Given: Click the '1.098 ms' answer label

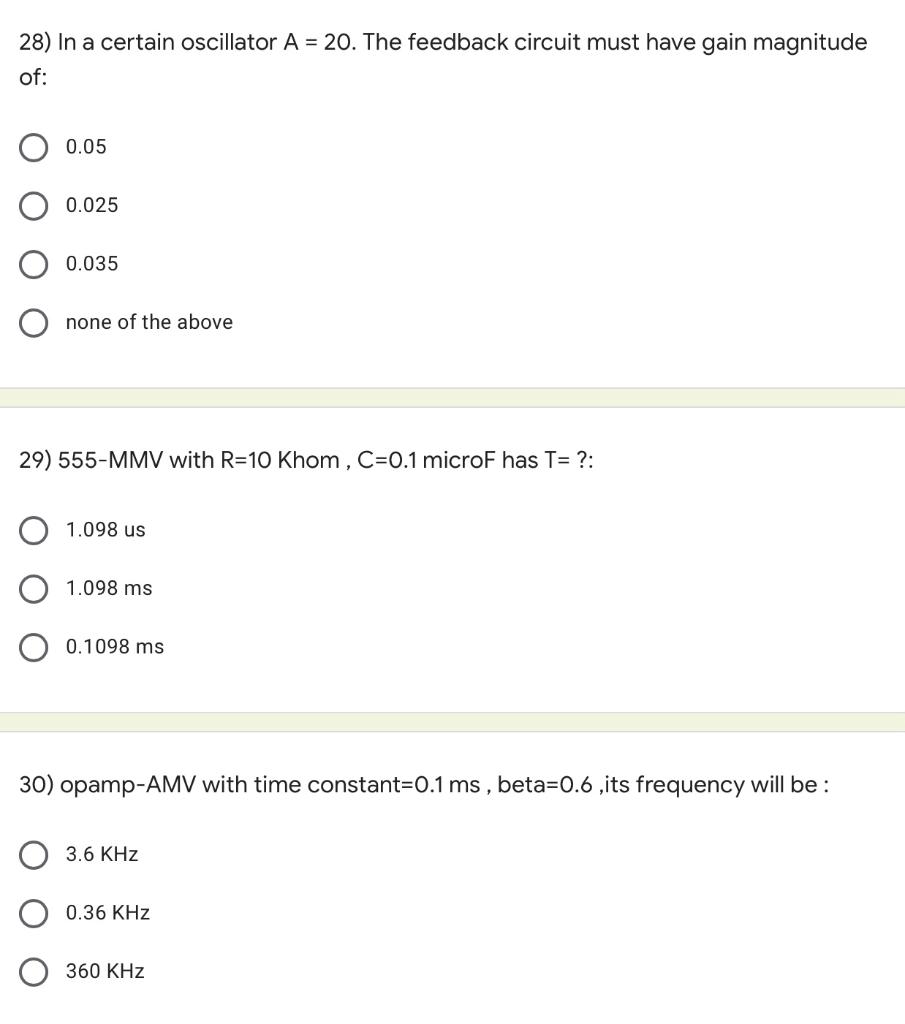Looking at the screenshot, I should [108, 588].
